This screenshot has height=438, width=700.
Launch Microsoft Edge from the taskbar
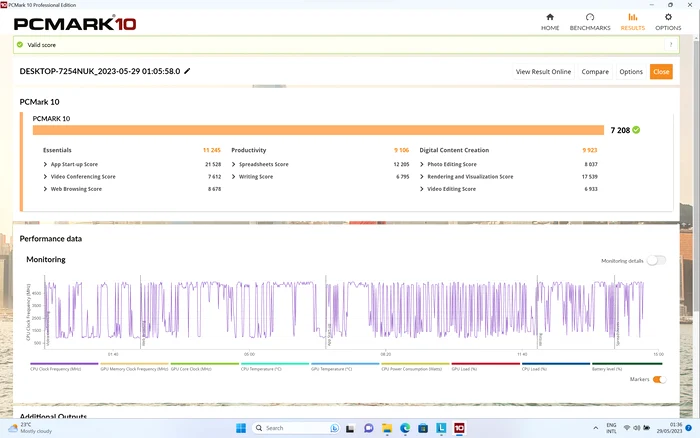(405, 429)
